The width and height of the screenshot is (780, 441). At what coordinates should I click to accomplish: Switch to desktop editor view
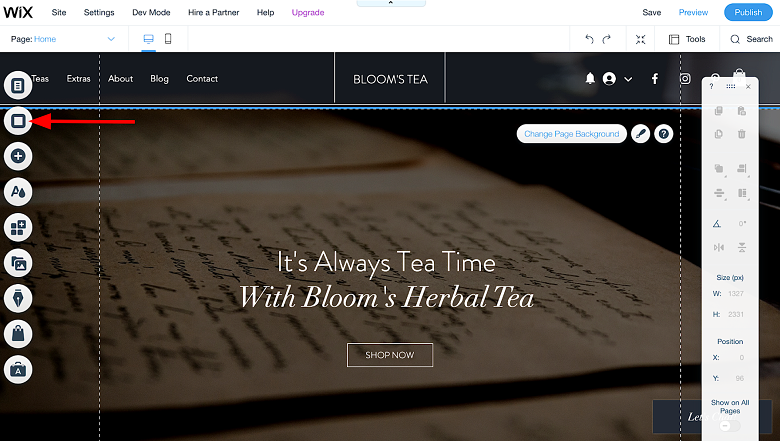[x=148, y=39]
